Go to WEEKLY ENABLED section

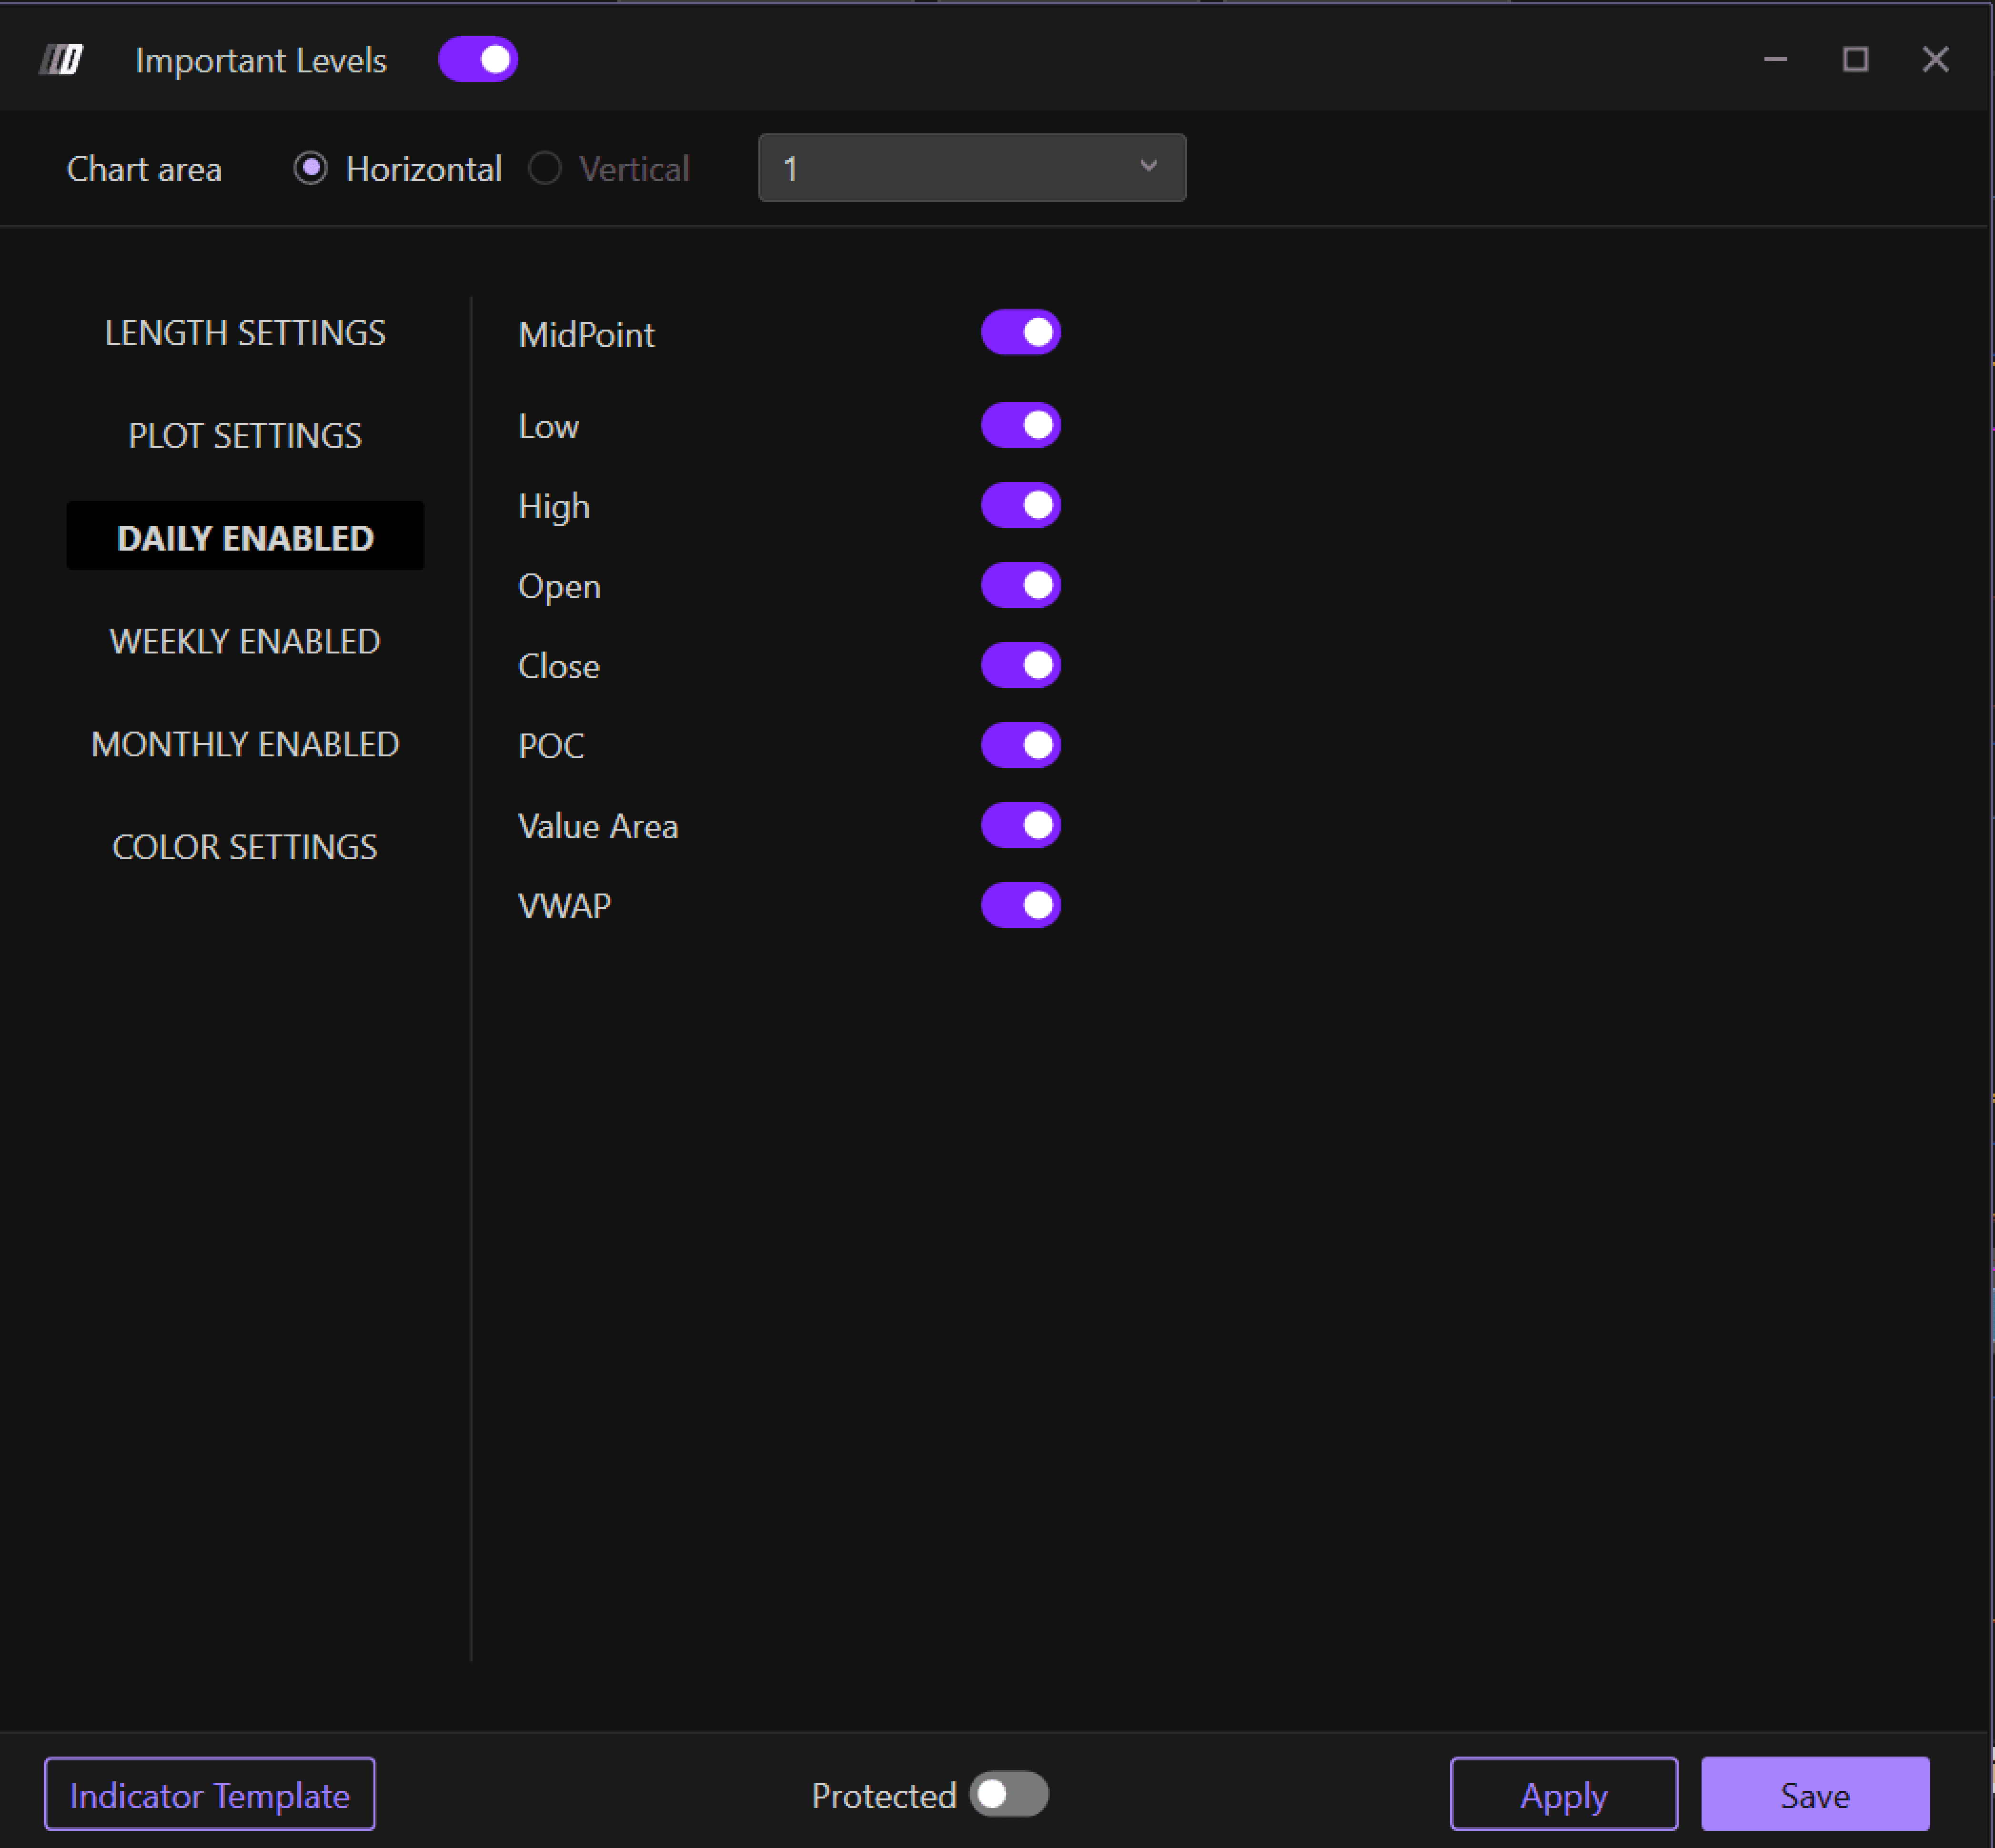(245, 641)
